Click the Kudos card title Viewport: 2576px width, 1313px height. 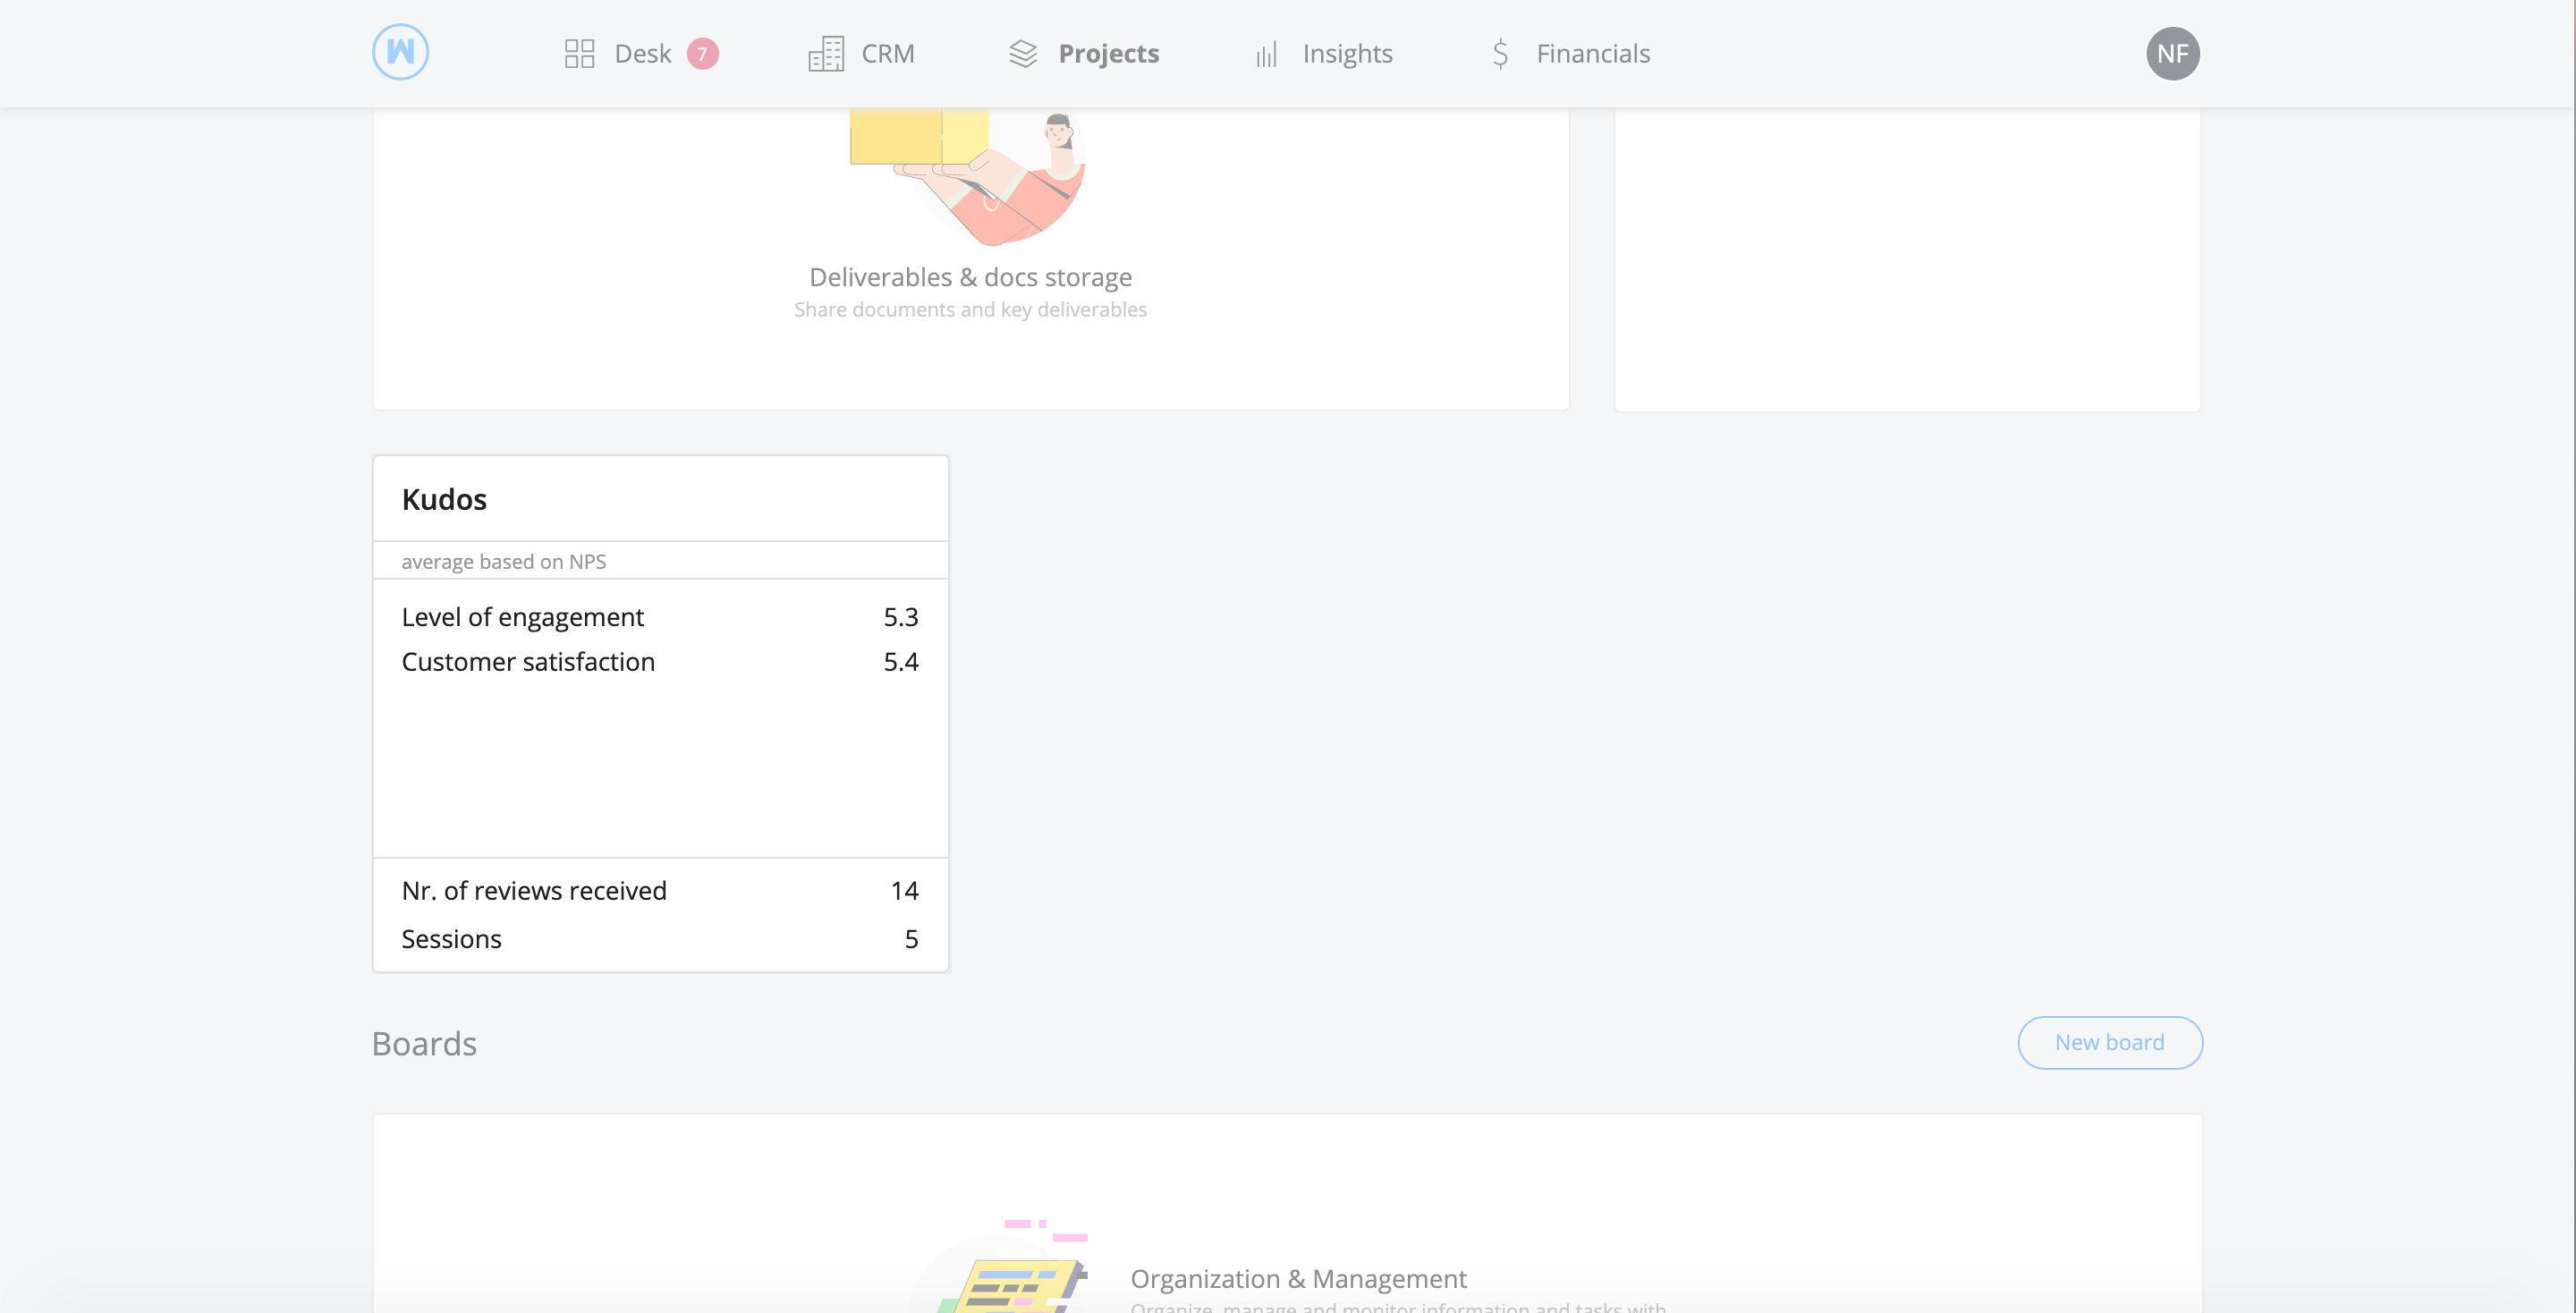(444, 499)
